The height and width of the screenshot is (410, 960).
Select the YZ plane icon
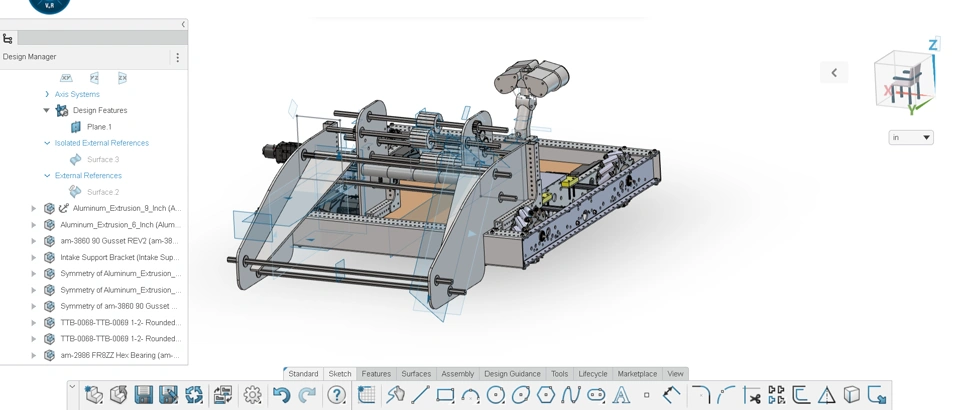tap(94, 78)
